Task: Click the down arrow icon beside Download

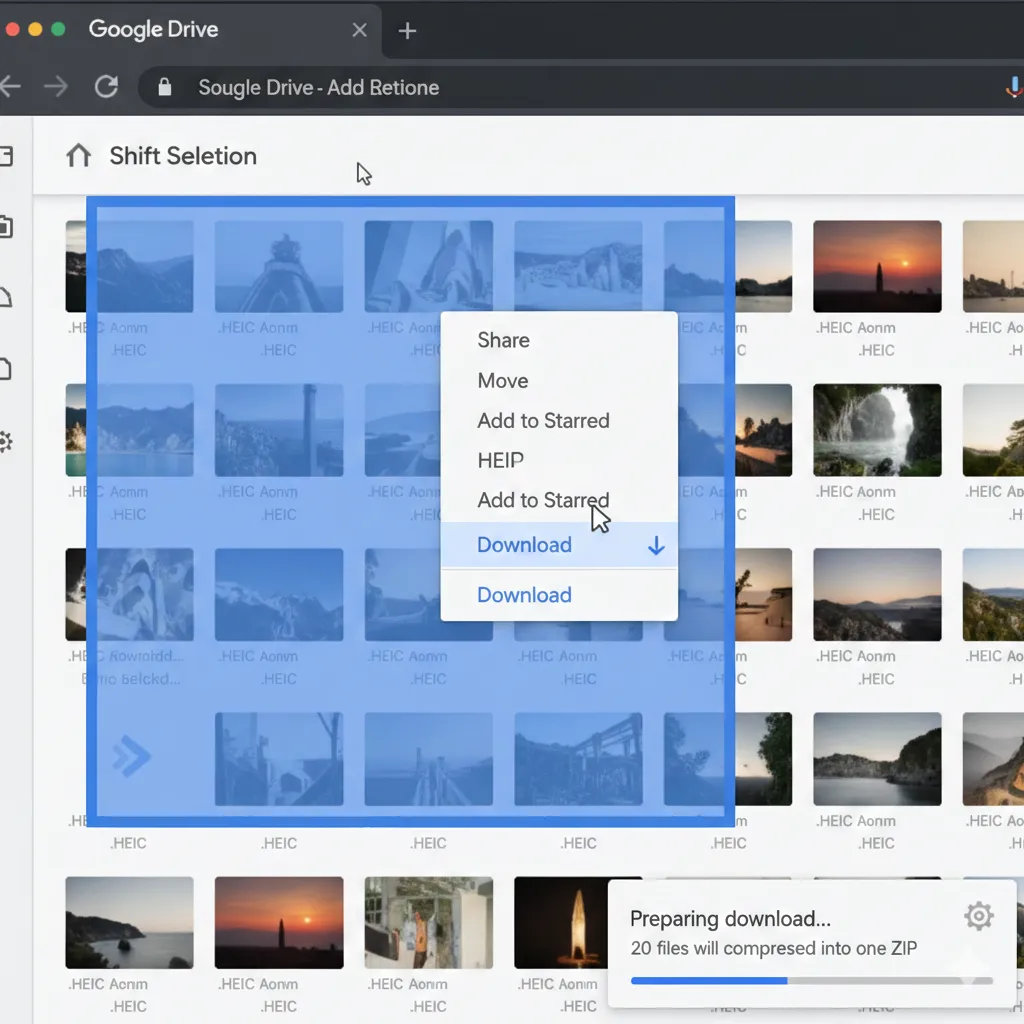Action: pos(656,545)
